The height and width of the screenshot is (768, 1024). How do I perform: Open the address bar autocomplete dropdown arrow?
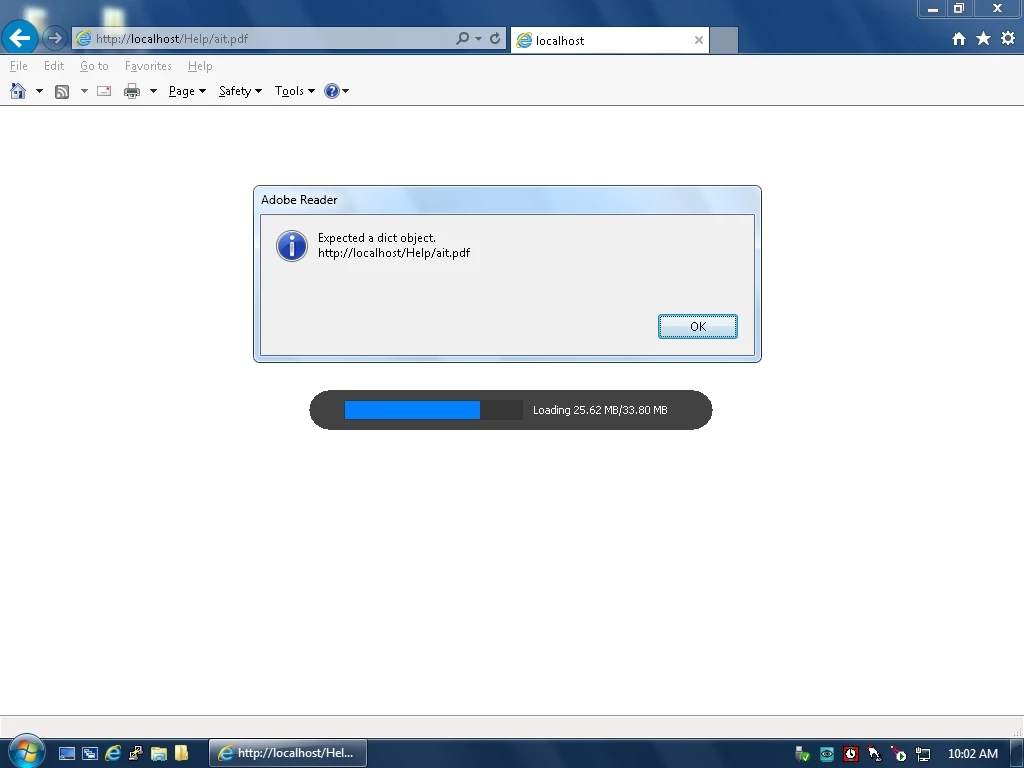click(479, 39)
